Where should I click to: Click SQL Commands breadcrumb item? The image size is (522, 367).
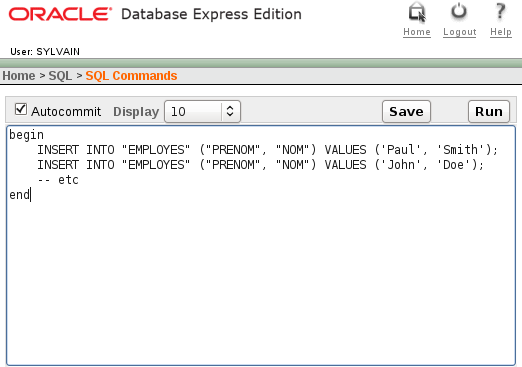(x=131, y=76)
